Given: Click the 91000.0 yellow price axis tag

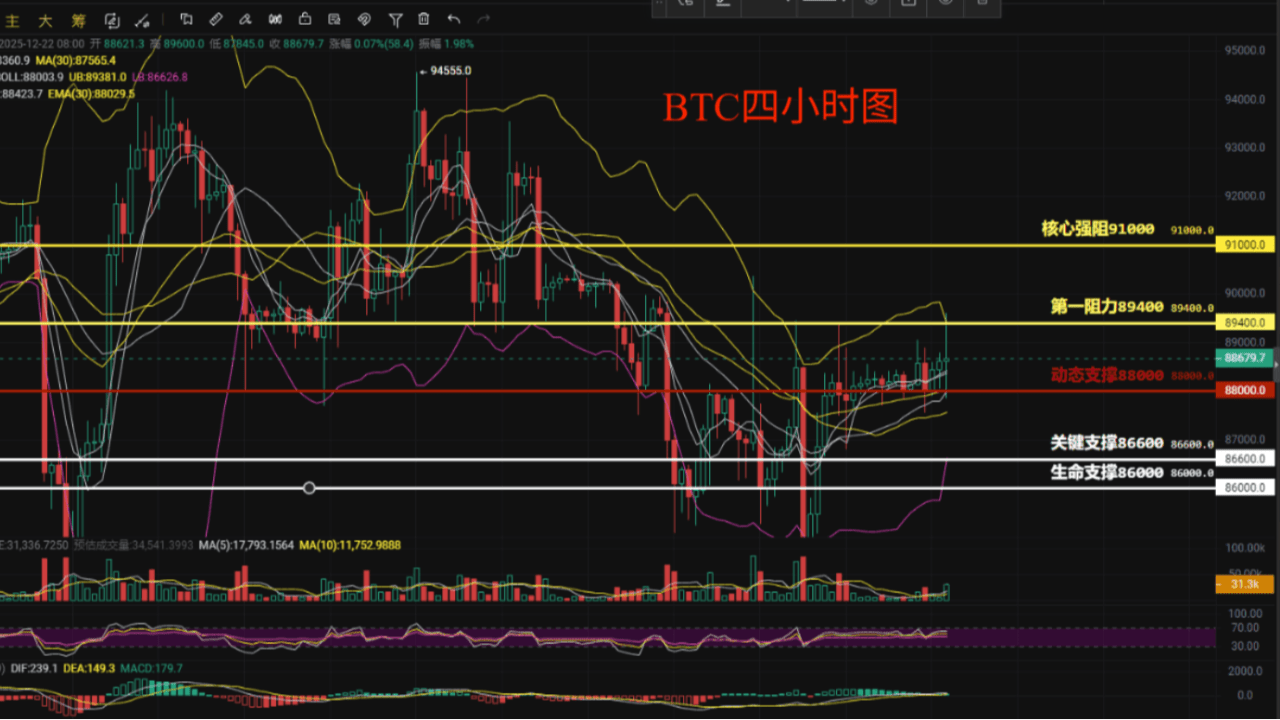Looking at the screenshot, I should pyautogui.click(x=1245, y=245).
